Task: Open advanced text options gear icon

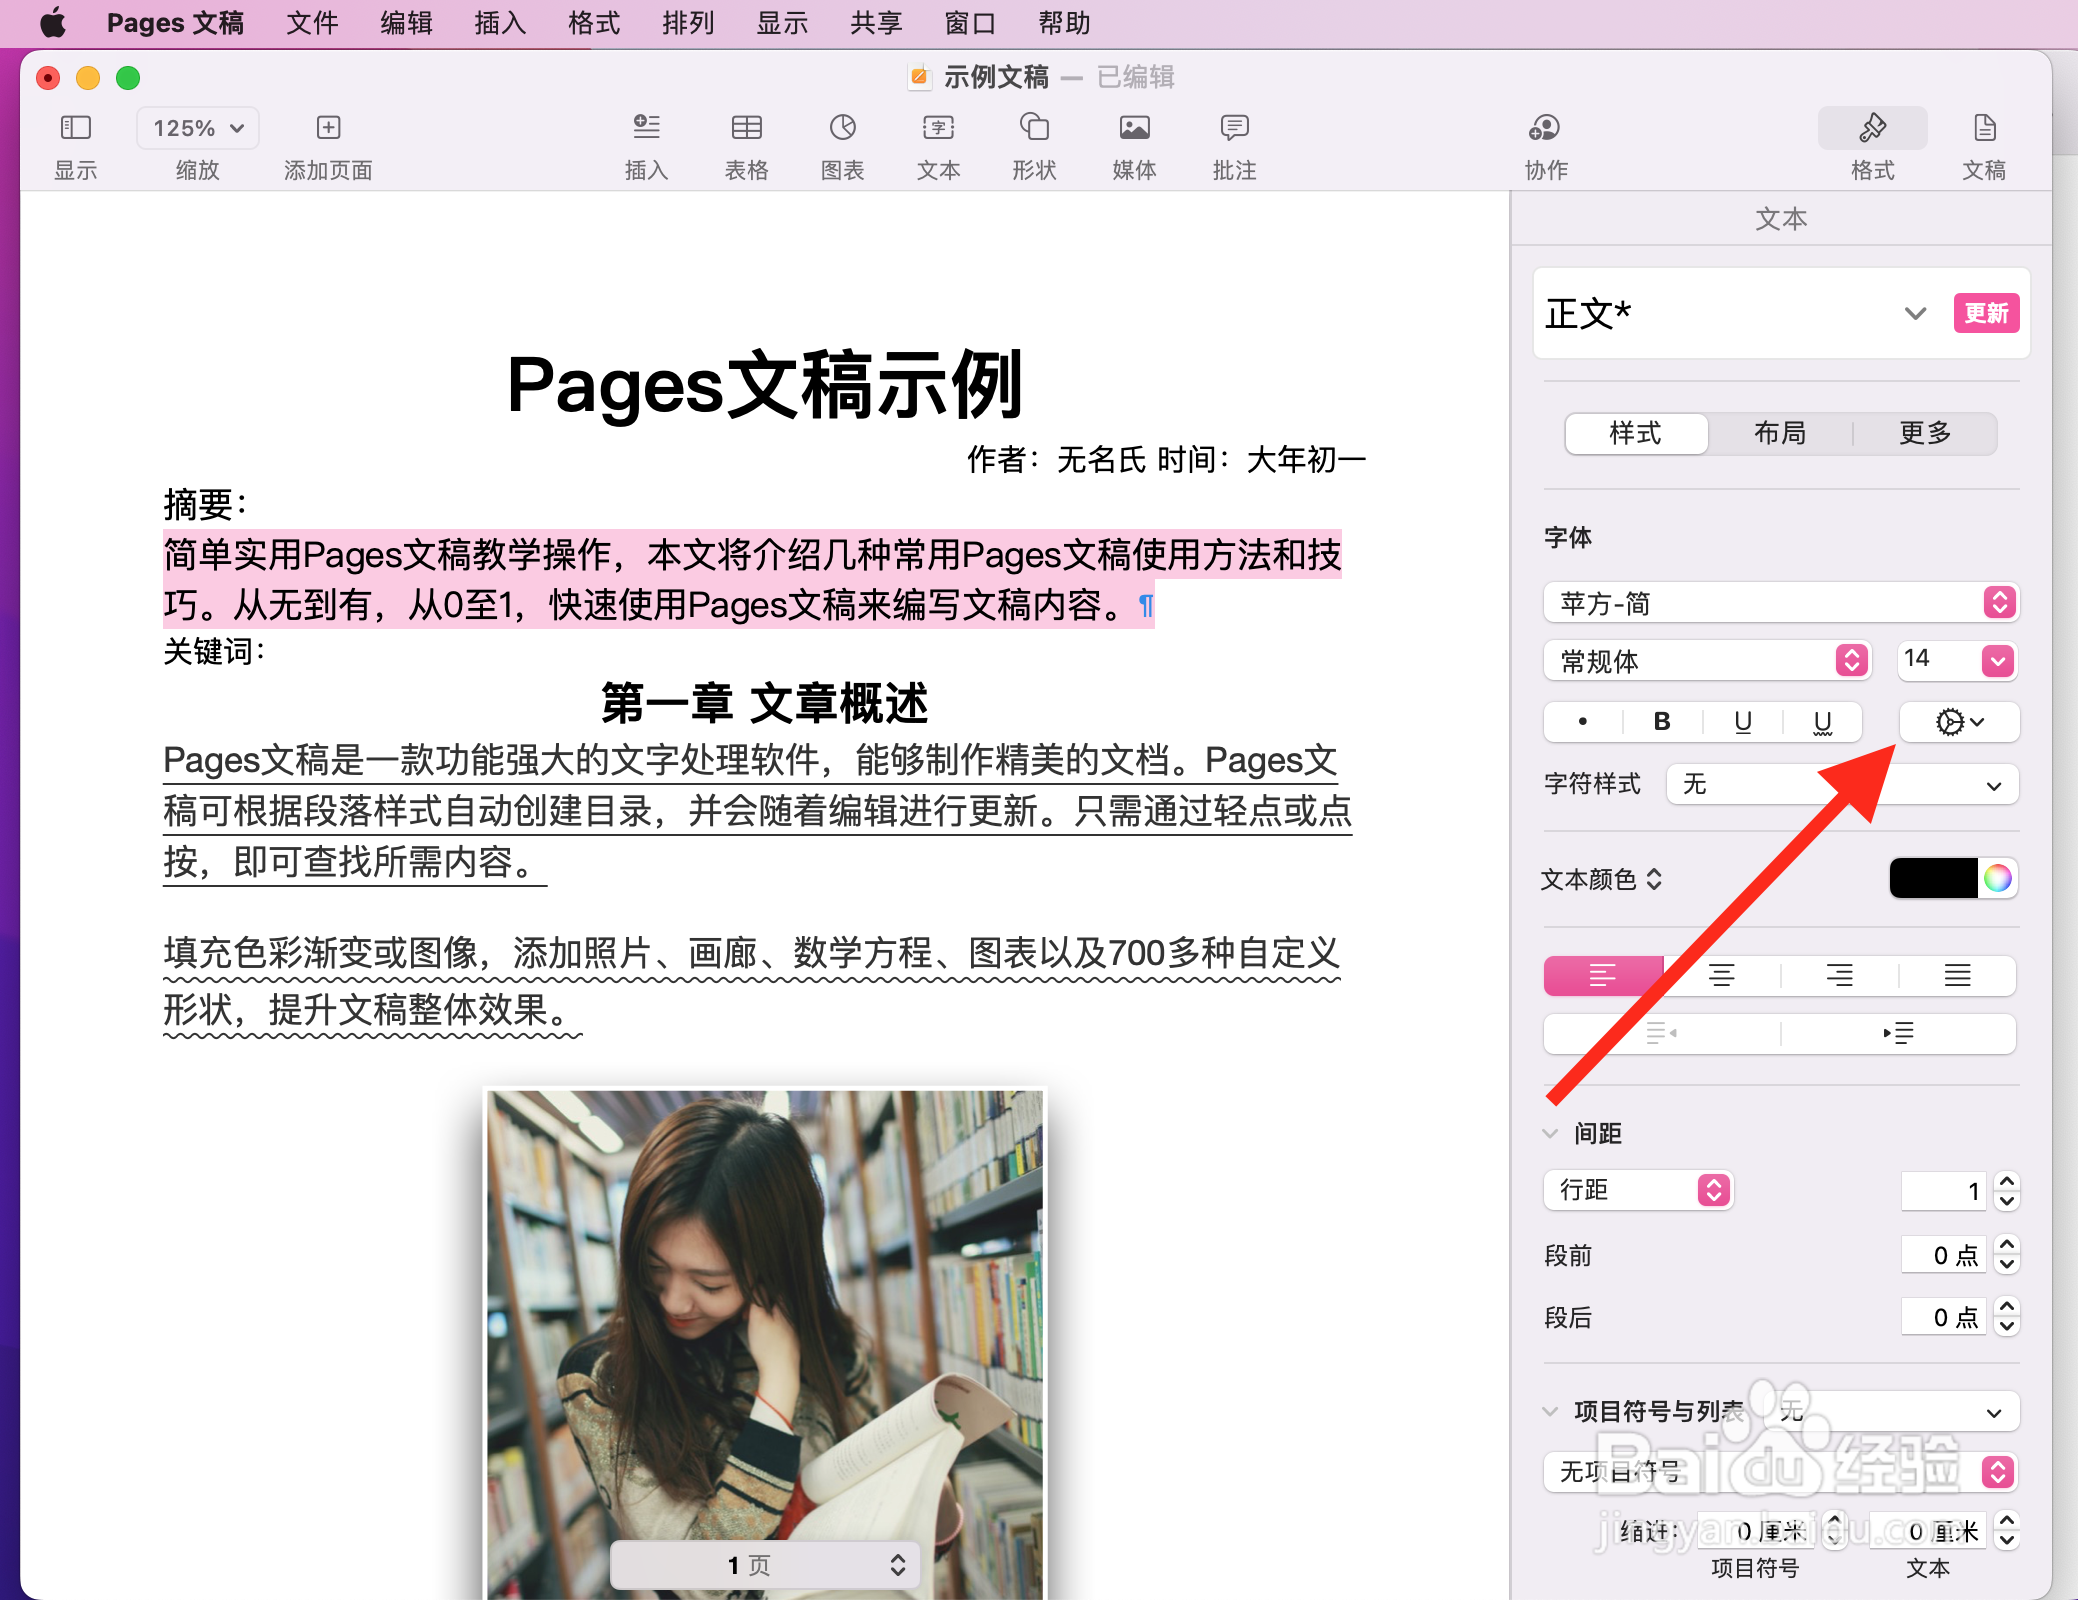Action: coord(1958,722)
